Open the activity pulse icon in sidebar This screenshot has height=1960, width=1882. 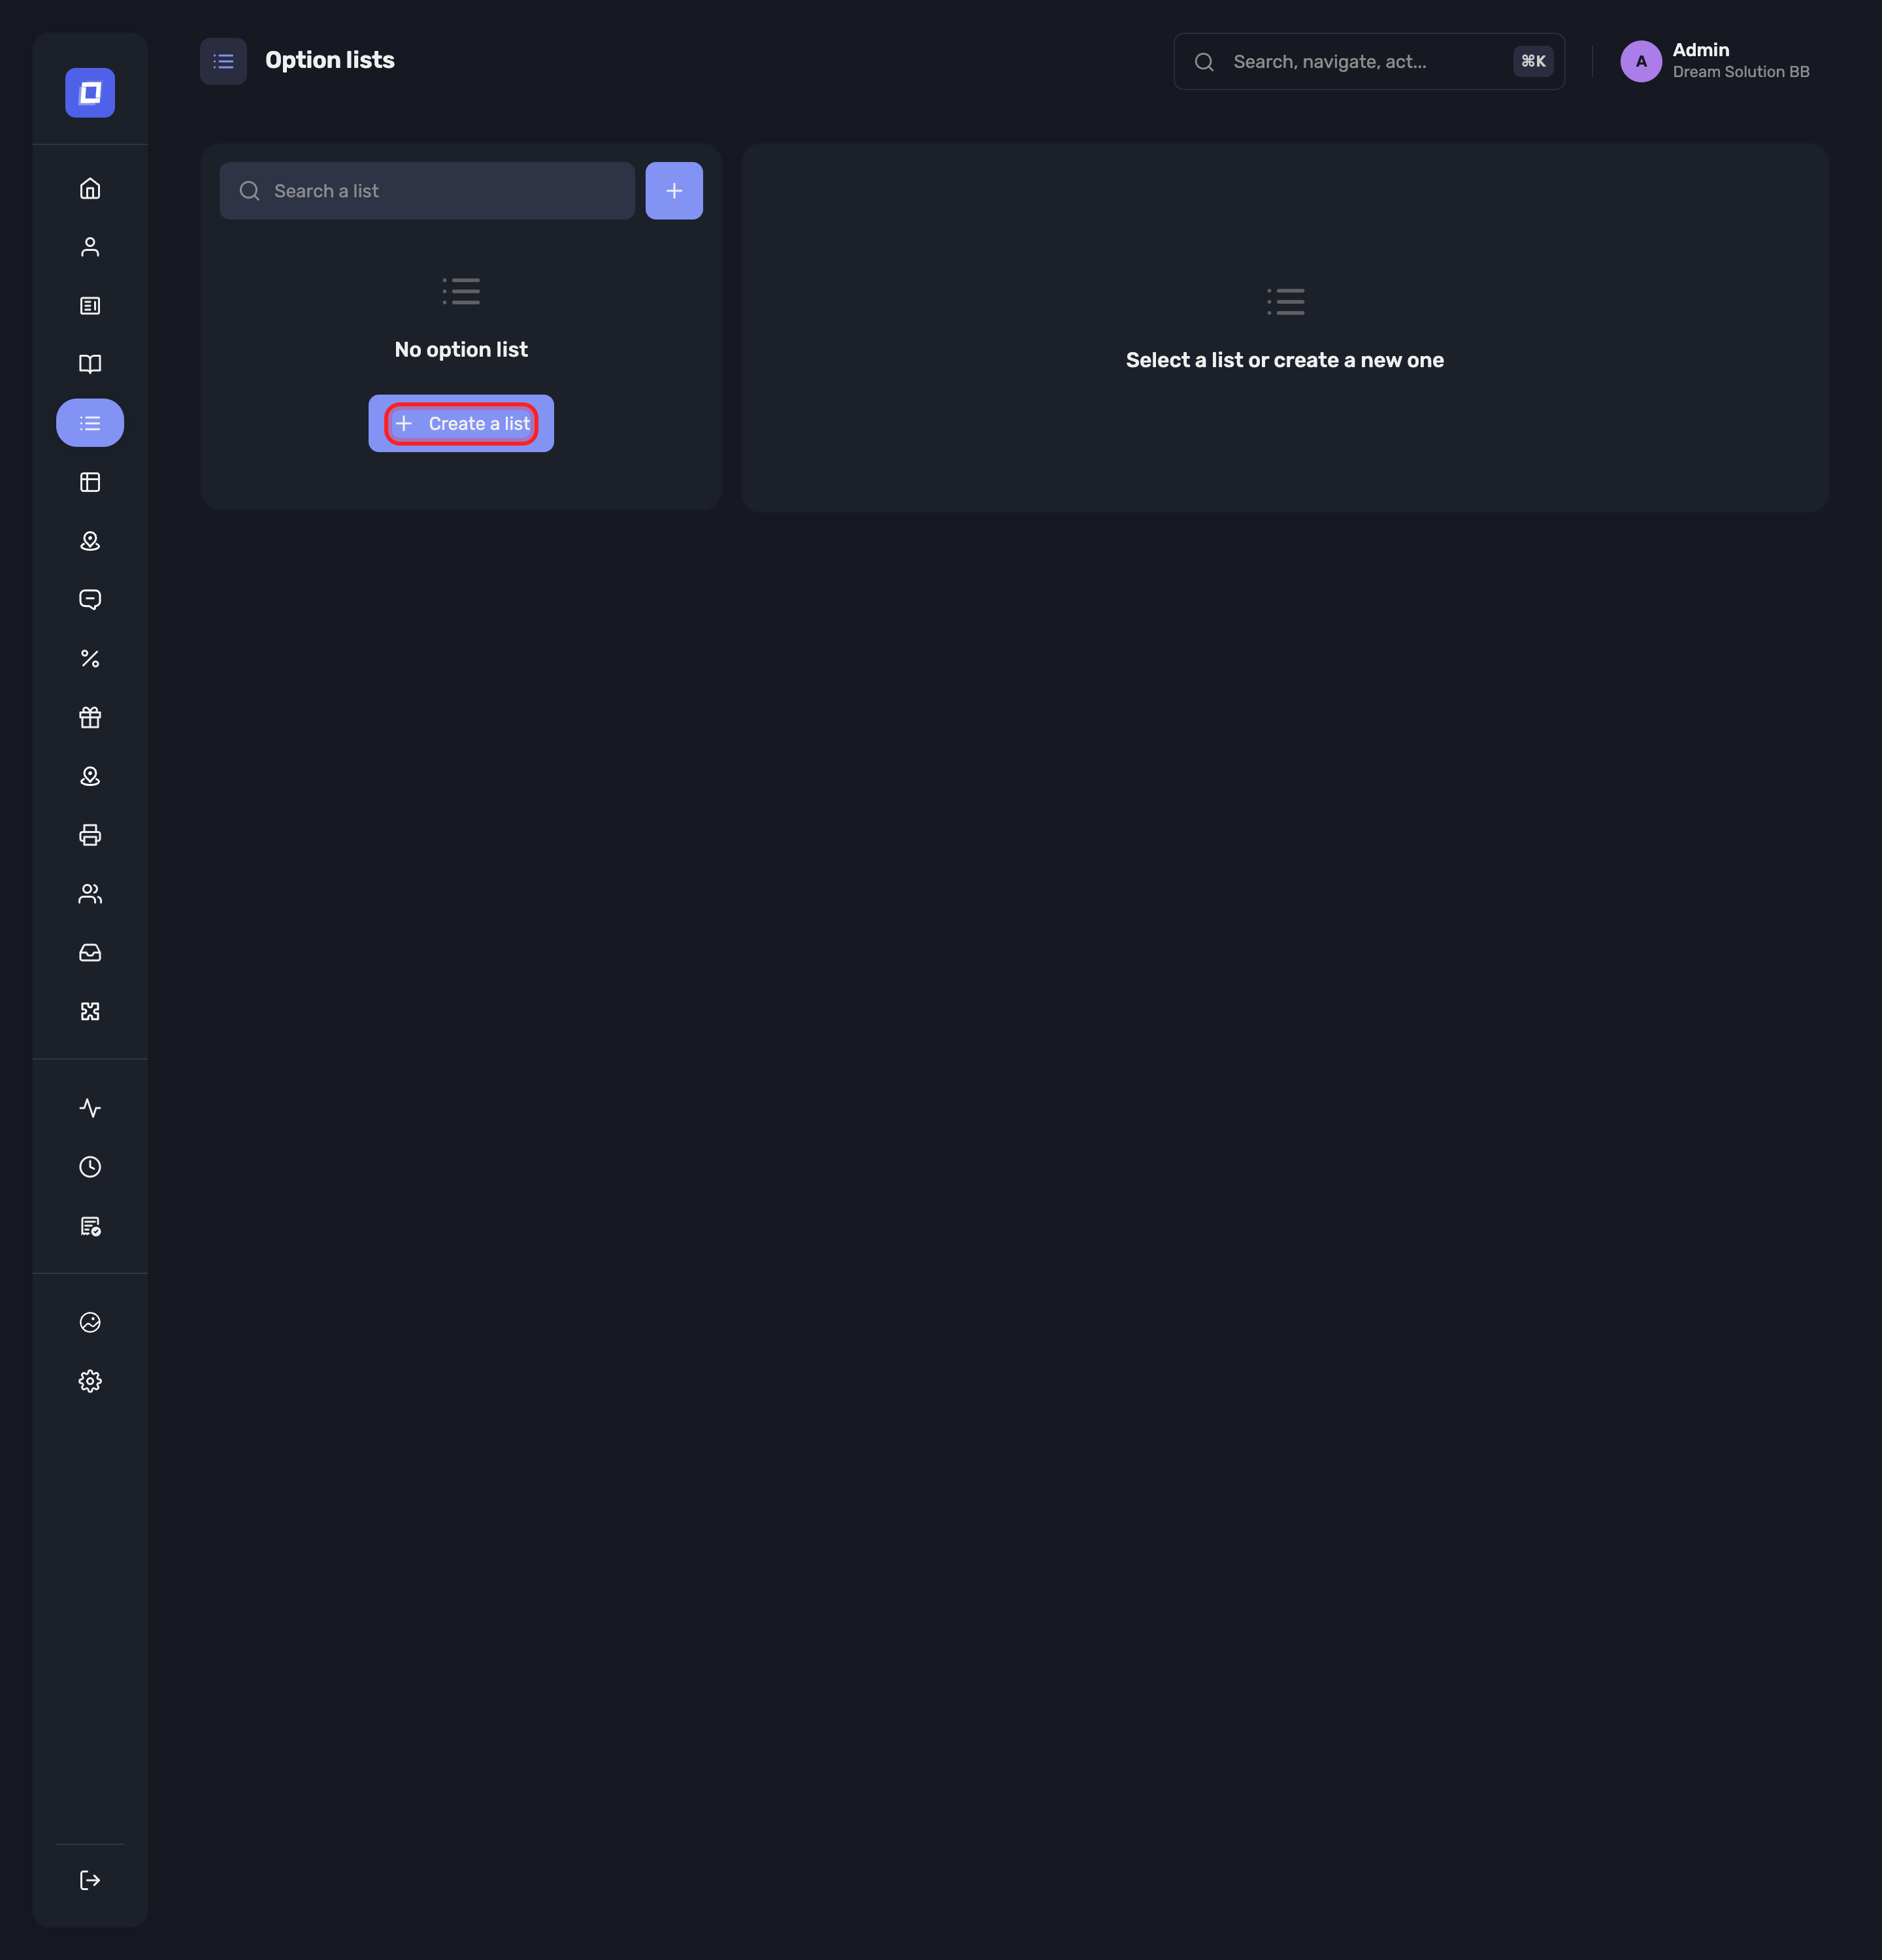tap(90, 1108)
